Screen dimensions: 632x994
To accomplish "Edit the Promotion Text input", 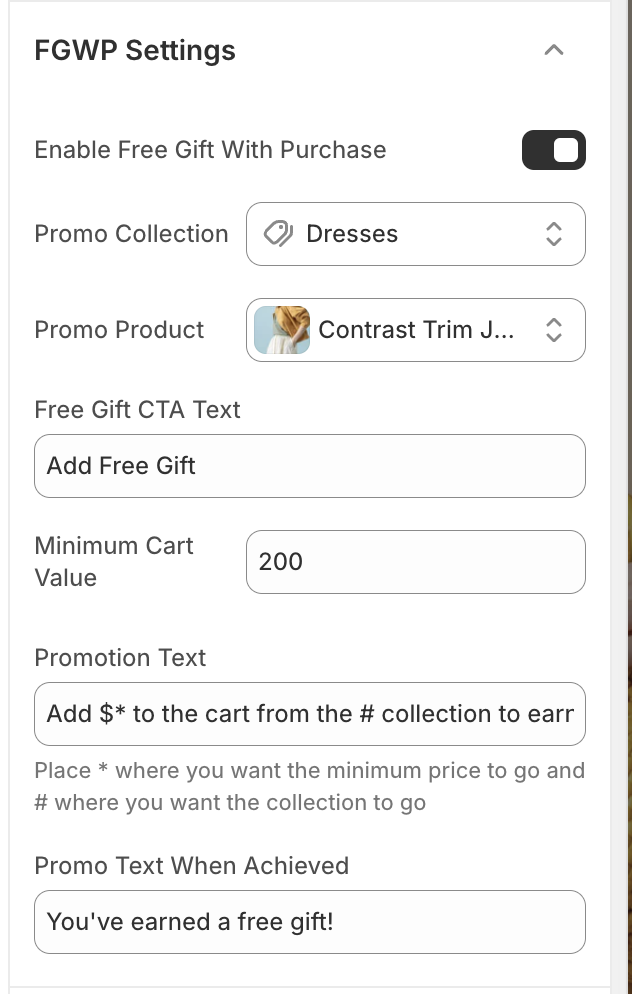I will tap(309, 714).
